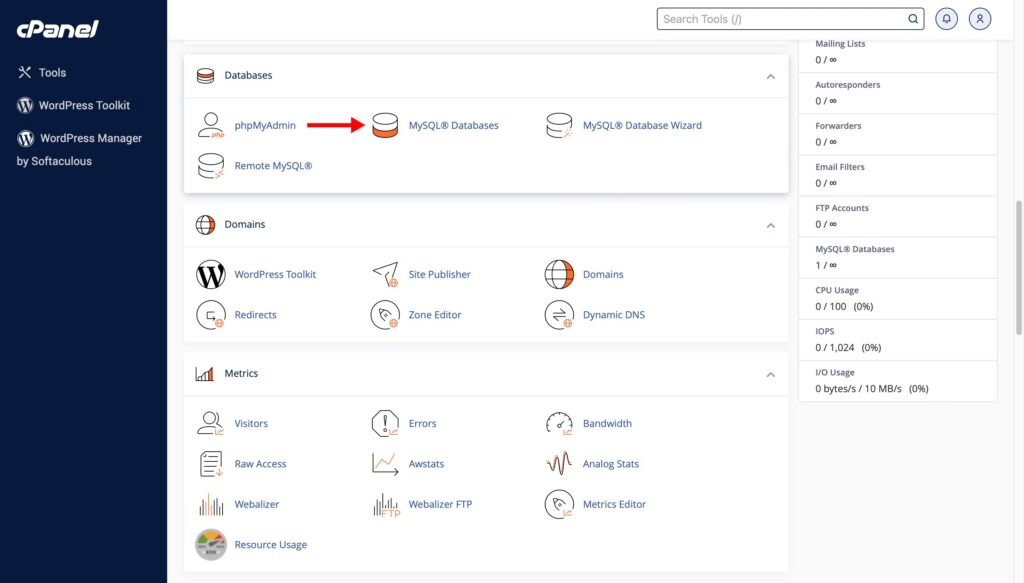
Task: Open Tools in the sidebar
Action: pos(52,72)
